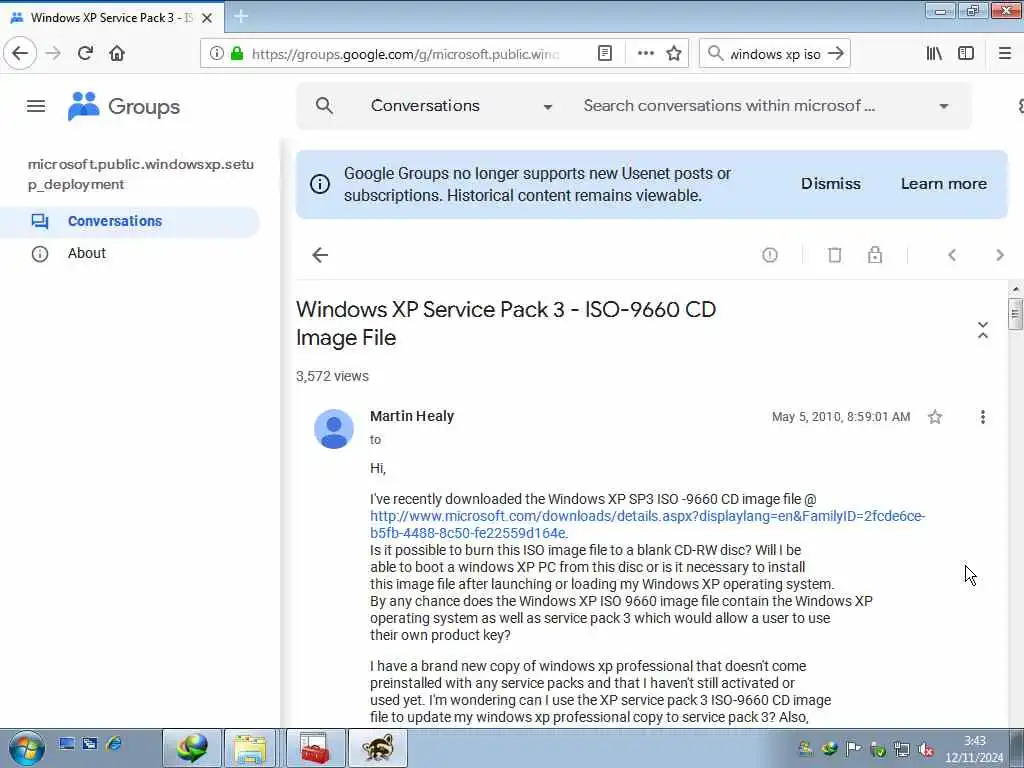Viewport: 1024px width, 768px height.
Task: Click Martin Healy's avatar
Action: [x=334, y=429]
